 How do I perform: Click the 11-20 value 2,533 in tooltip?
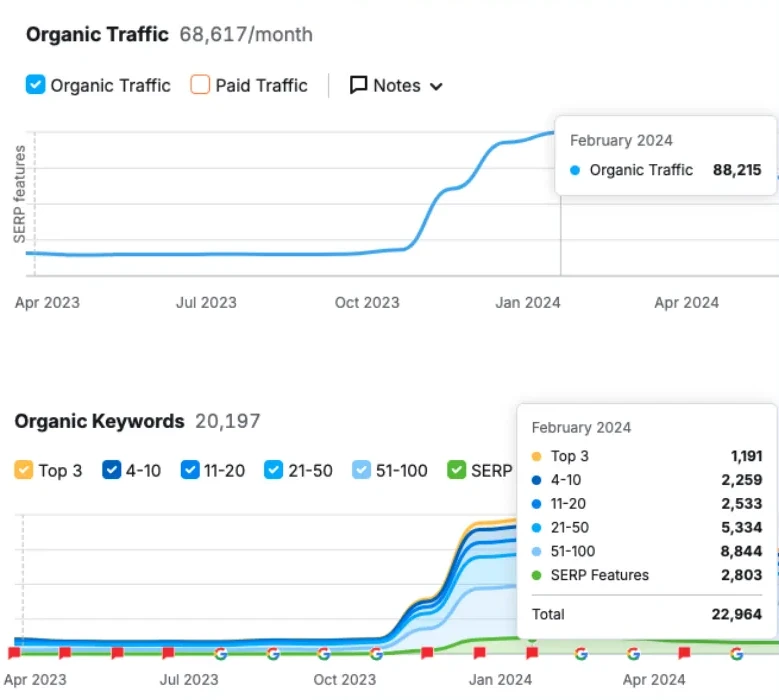click(742, 503)
